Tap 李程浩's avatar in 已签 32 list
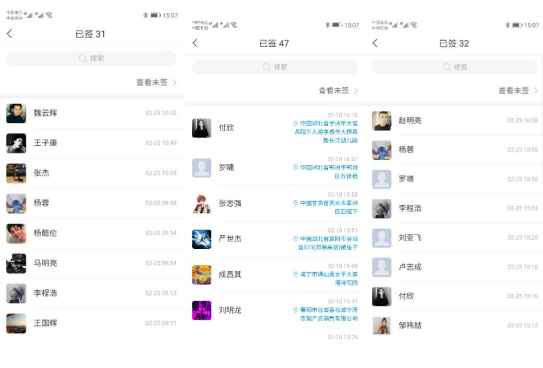The height and width of the screenshot is (368, 543). 382,208
